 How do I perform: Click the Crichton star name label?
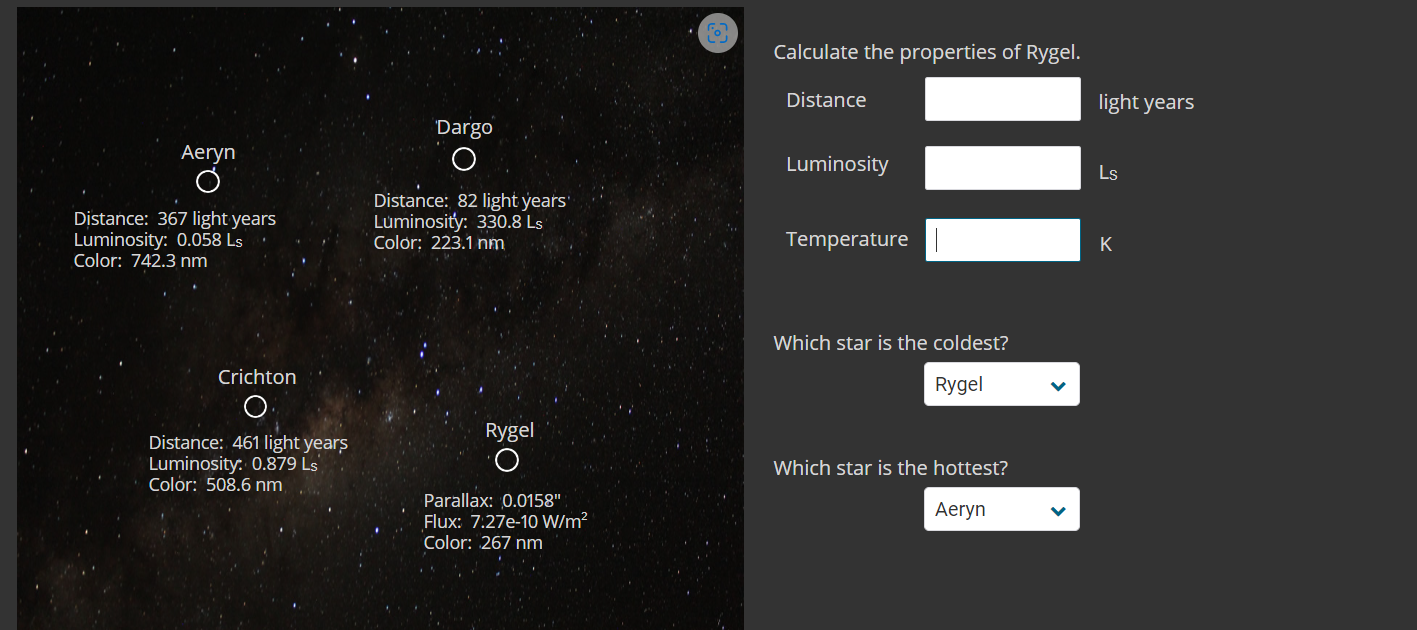pos(257,377)
